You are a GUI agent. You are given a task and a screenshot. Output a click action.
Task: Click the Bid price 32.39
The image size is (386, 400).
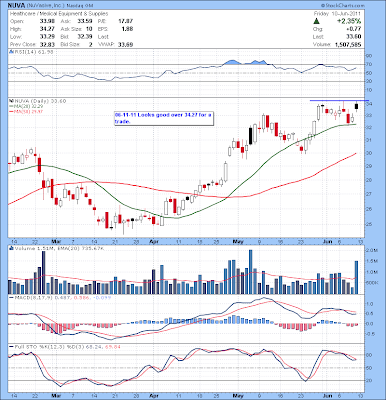(x=86, y=37)
